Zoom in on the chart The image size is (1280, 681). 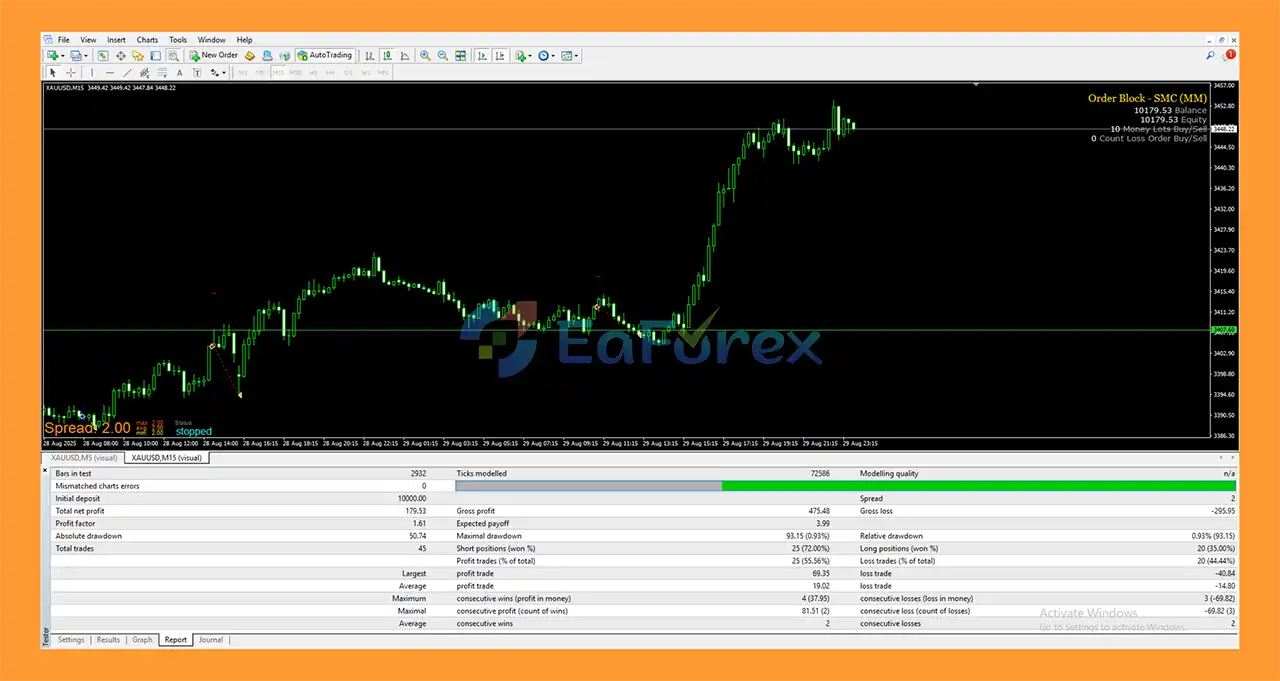426,56
